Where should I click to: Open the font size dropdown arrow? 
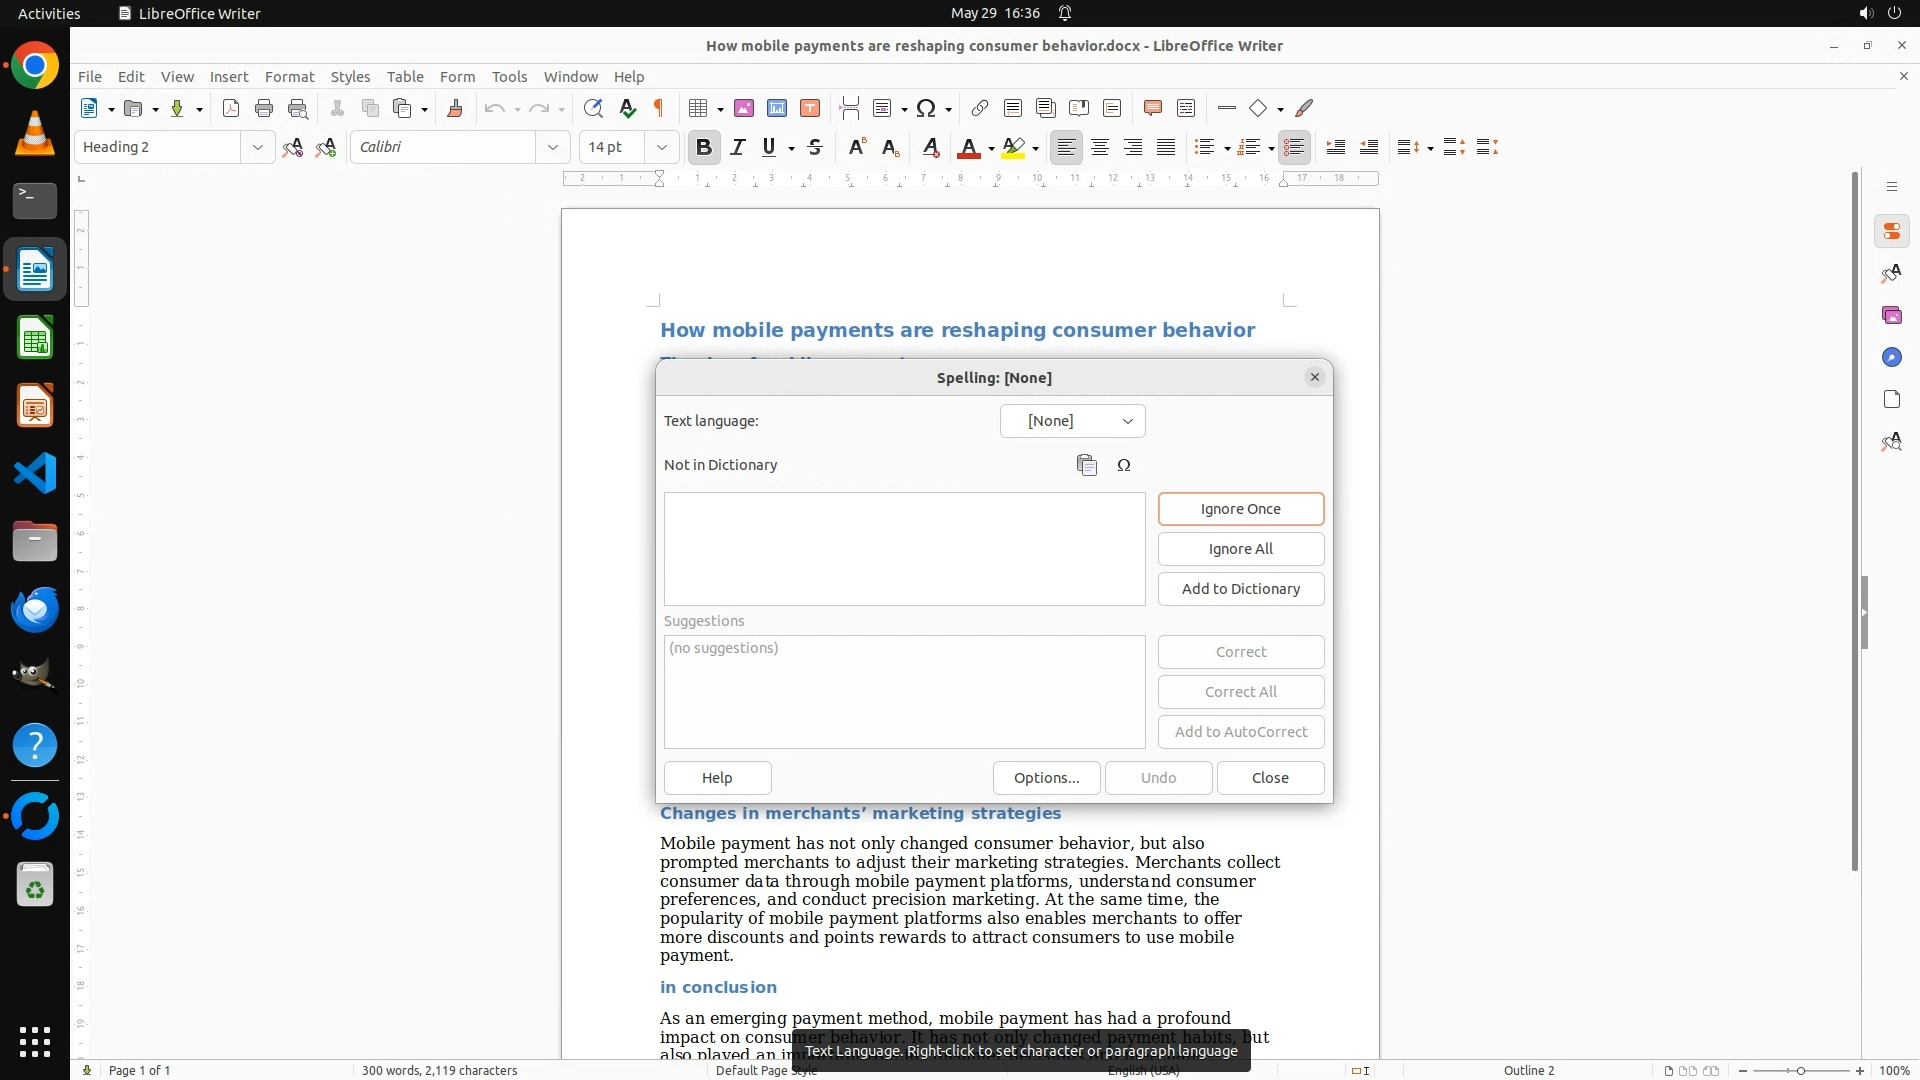point(661,147)
